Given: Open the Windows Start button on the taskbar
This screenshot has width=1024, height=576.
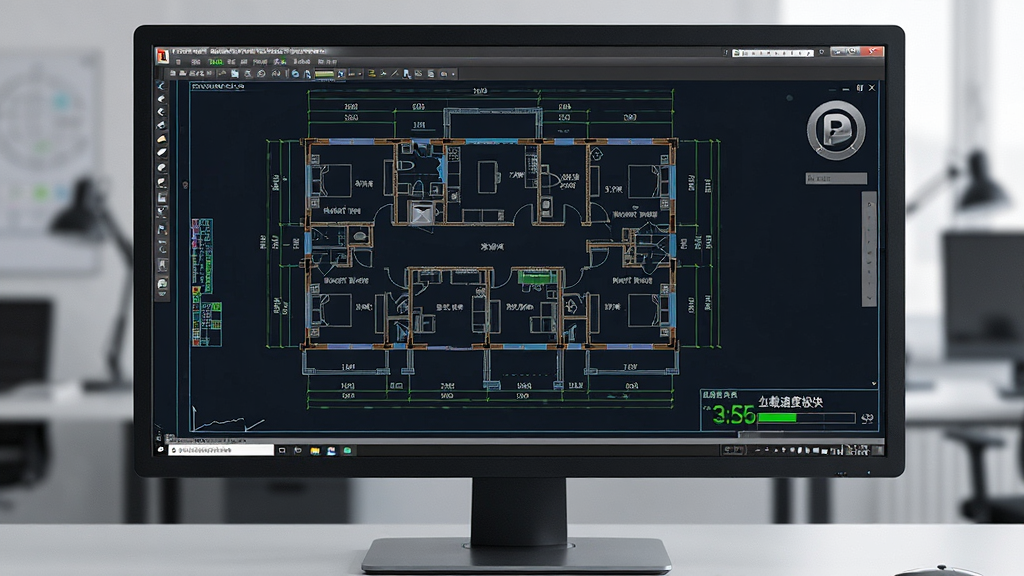Looking at the screenshot, I should click(161, 450).
